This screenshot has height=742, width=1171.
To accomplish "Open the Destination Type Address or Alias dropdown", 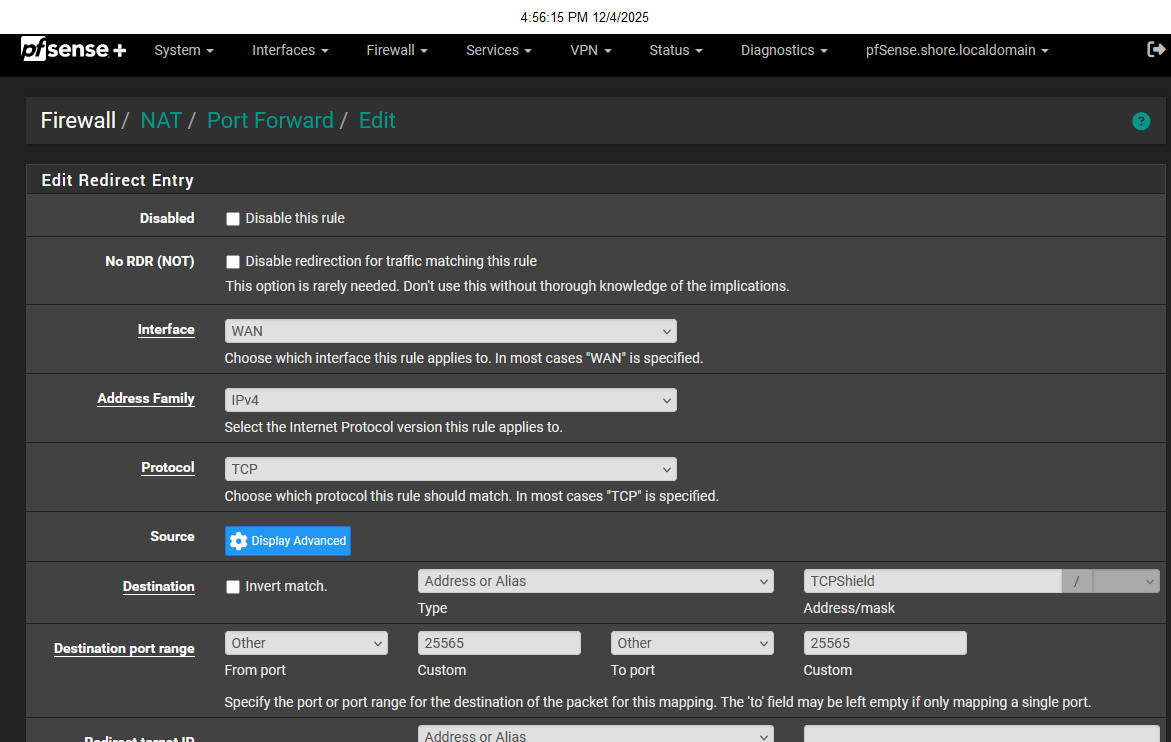I will point(595,581).
